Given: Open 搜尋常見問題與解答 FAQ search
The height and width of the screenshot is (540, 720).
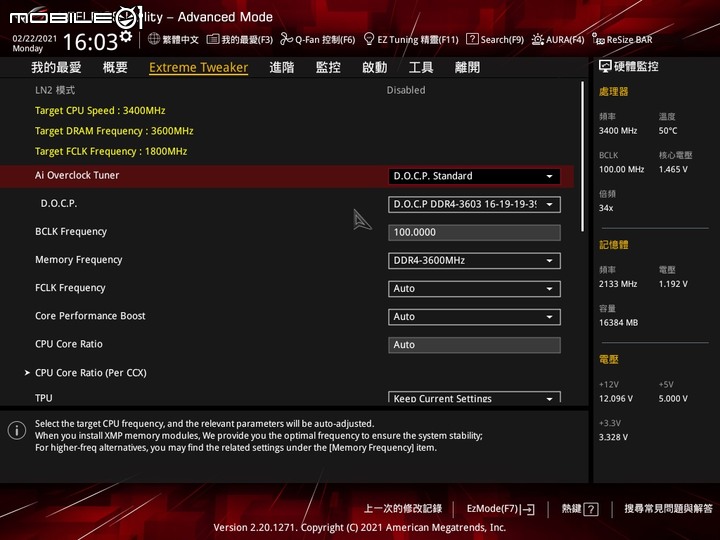Looking at the screenshot, I should click(x=669, y=509).
